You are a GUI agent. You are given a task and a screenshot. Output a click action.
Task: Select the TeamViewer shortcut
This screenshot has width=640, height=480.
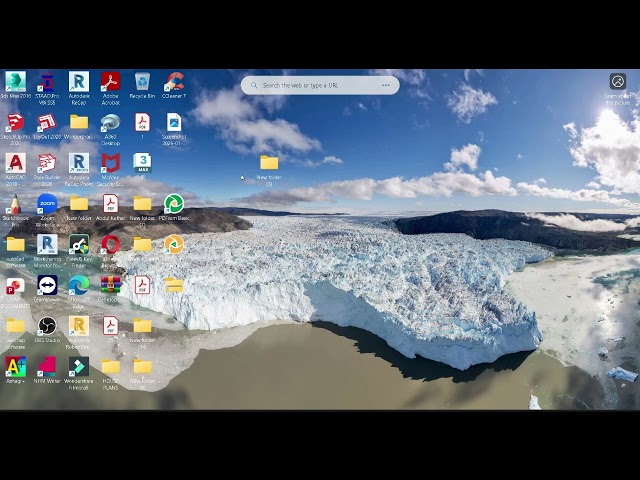pos(47,284)
